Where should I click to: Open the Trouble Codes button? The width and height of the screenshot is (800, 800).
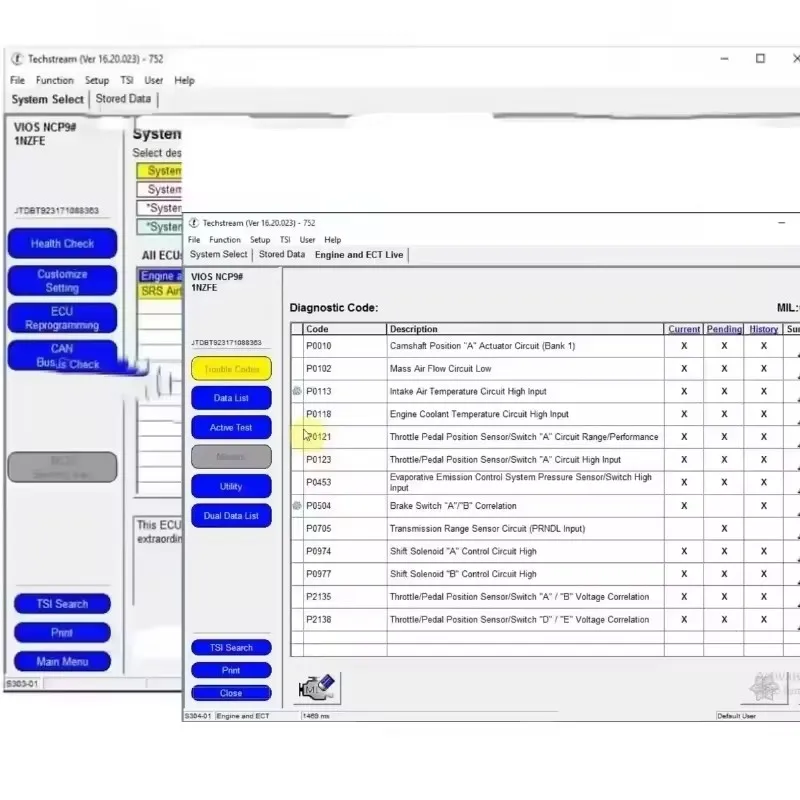pyautogui.click(x=231, y=369)
